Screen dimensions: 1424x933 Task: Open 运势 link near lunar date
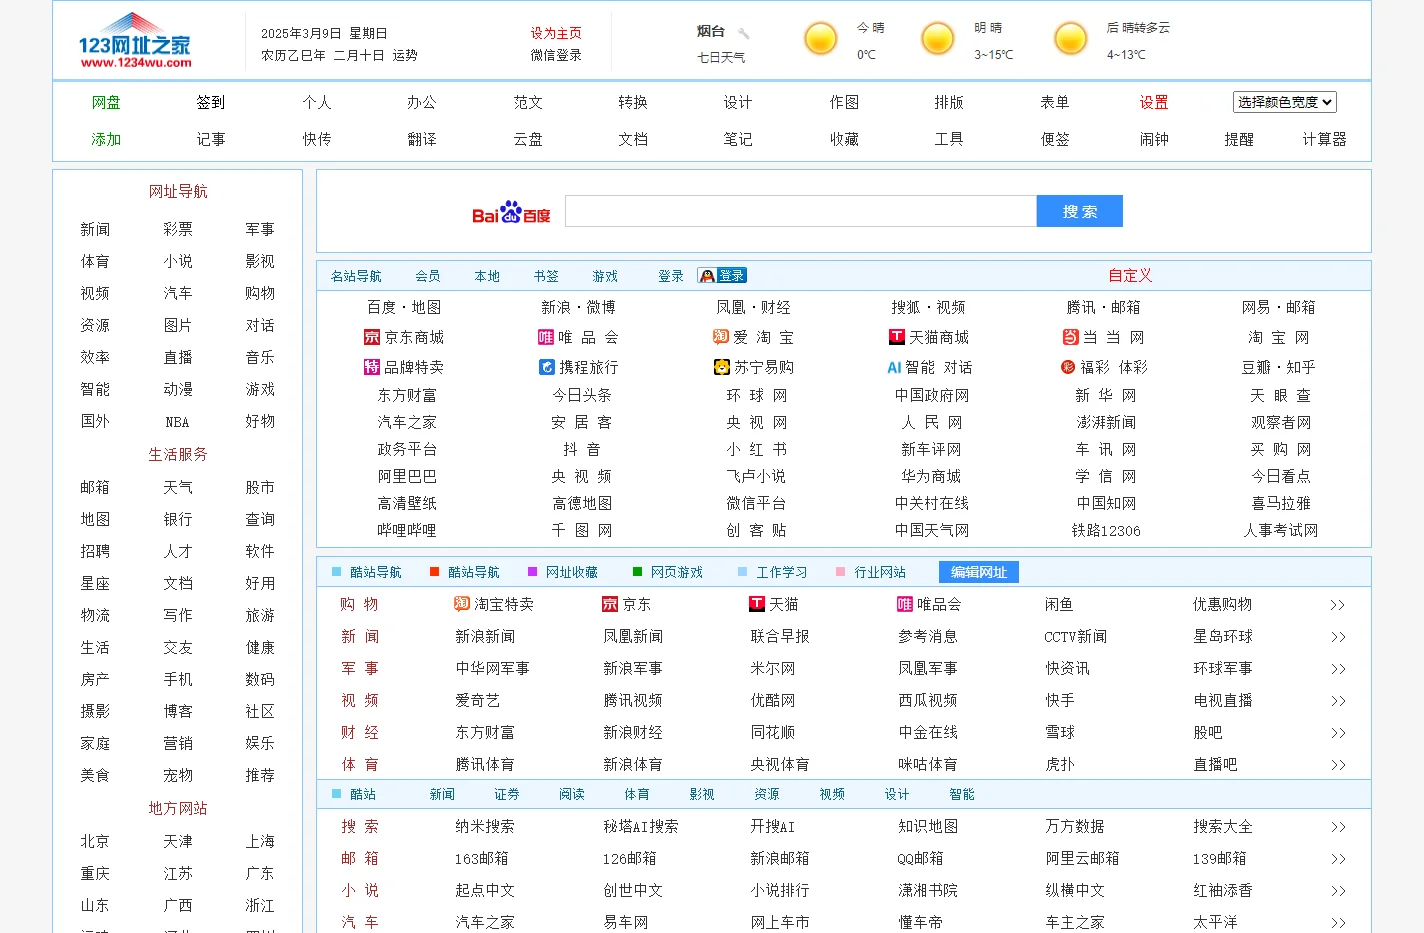click(x=405, y=55)
